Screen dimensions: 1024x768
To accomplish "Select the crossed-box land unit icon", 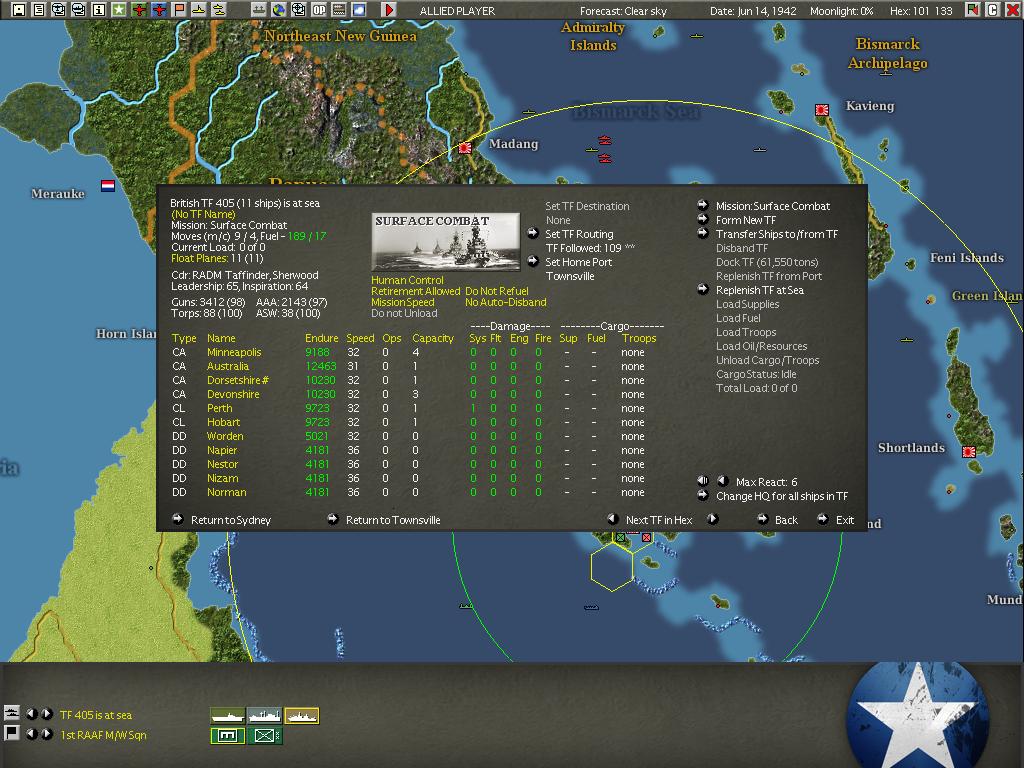I will tap(264, 736).
